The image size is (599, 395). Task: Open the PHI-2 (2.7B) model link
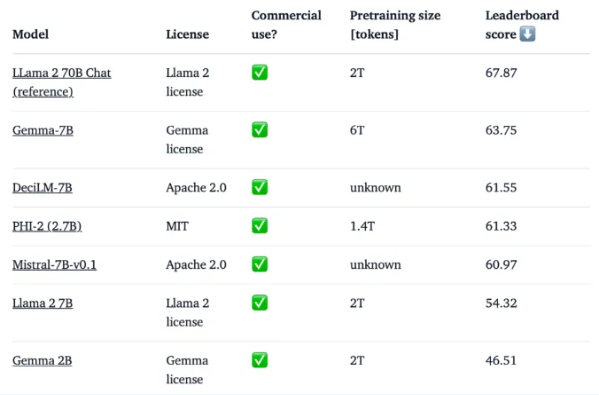pos(47,226)
